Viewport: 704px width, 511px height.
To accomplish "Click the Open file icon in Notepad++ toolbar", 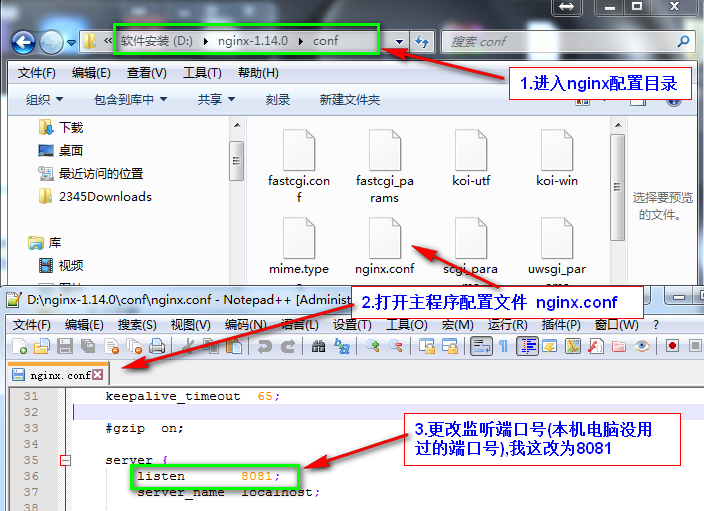I will pyautogui.click(x=42, y=346).
